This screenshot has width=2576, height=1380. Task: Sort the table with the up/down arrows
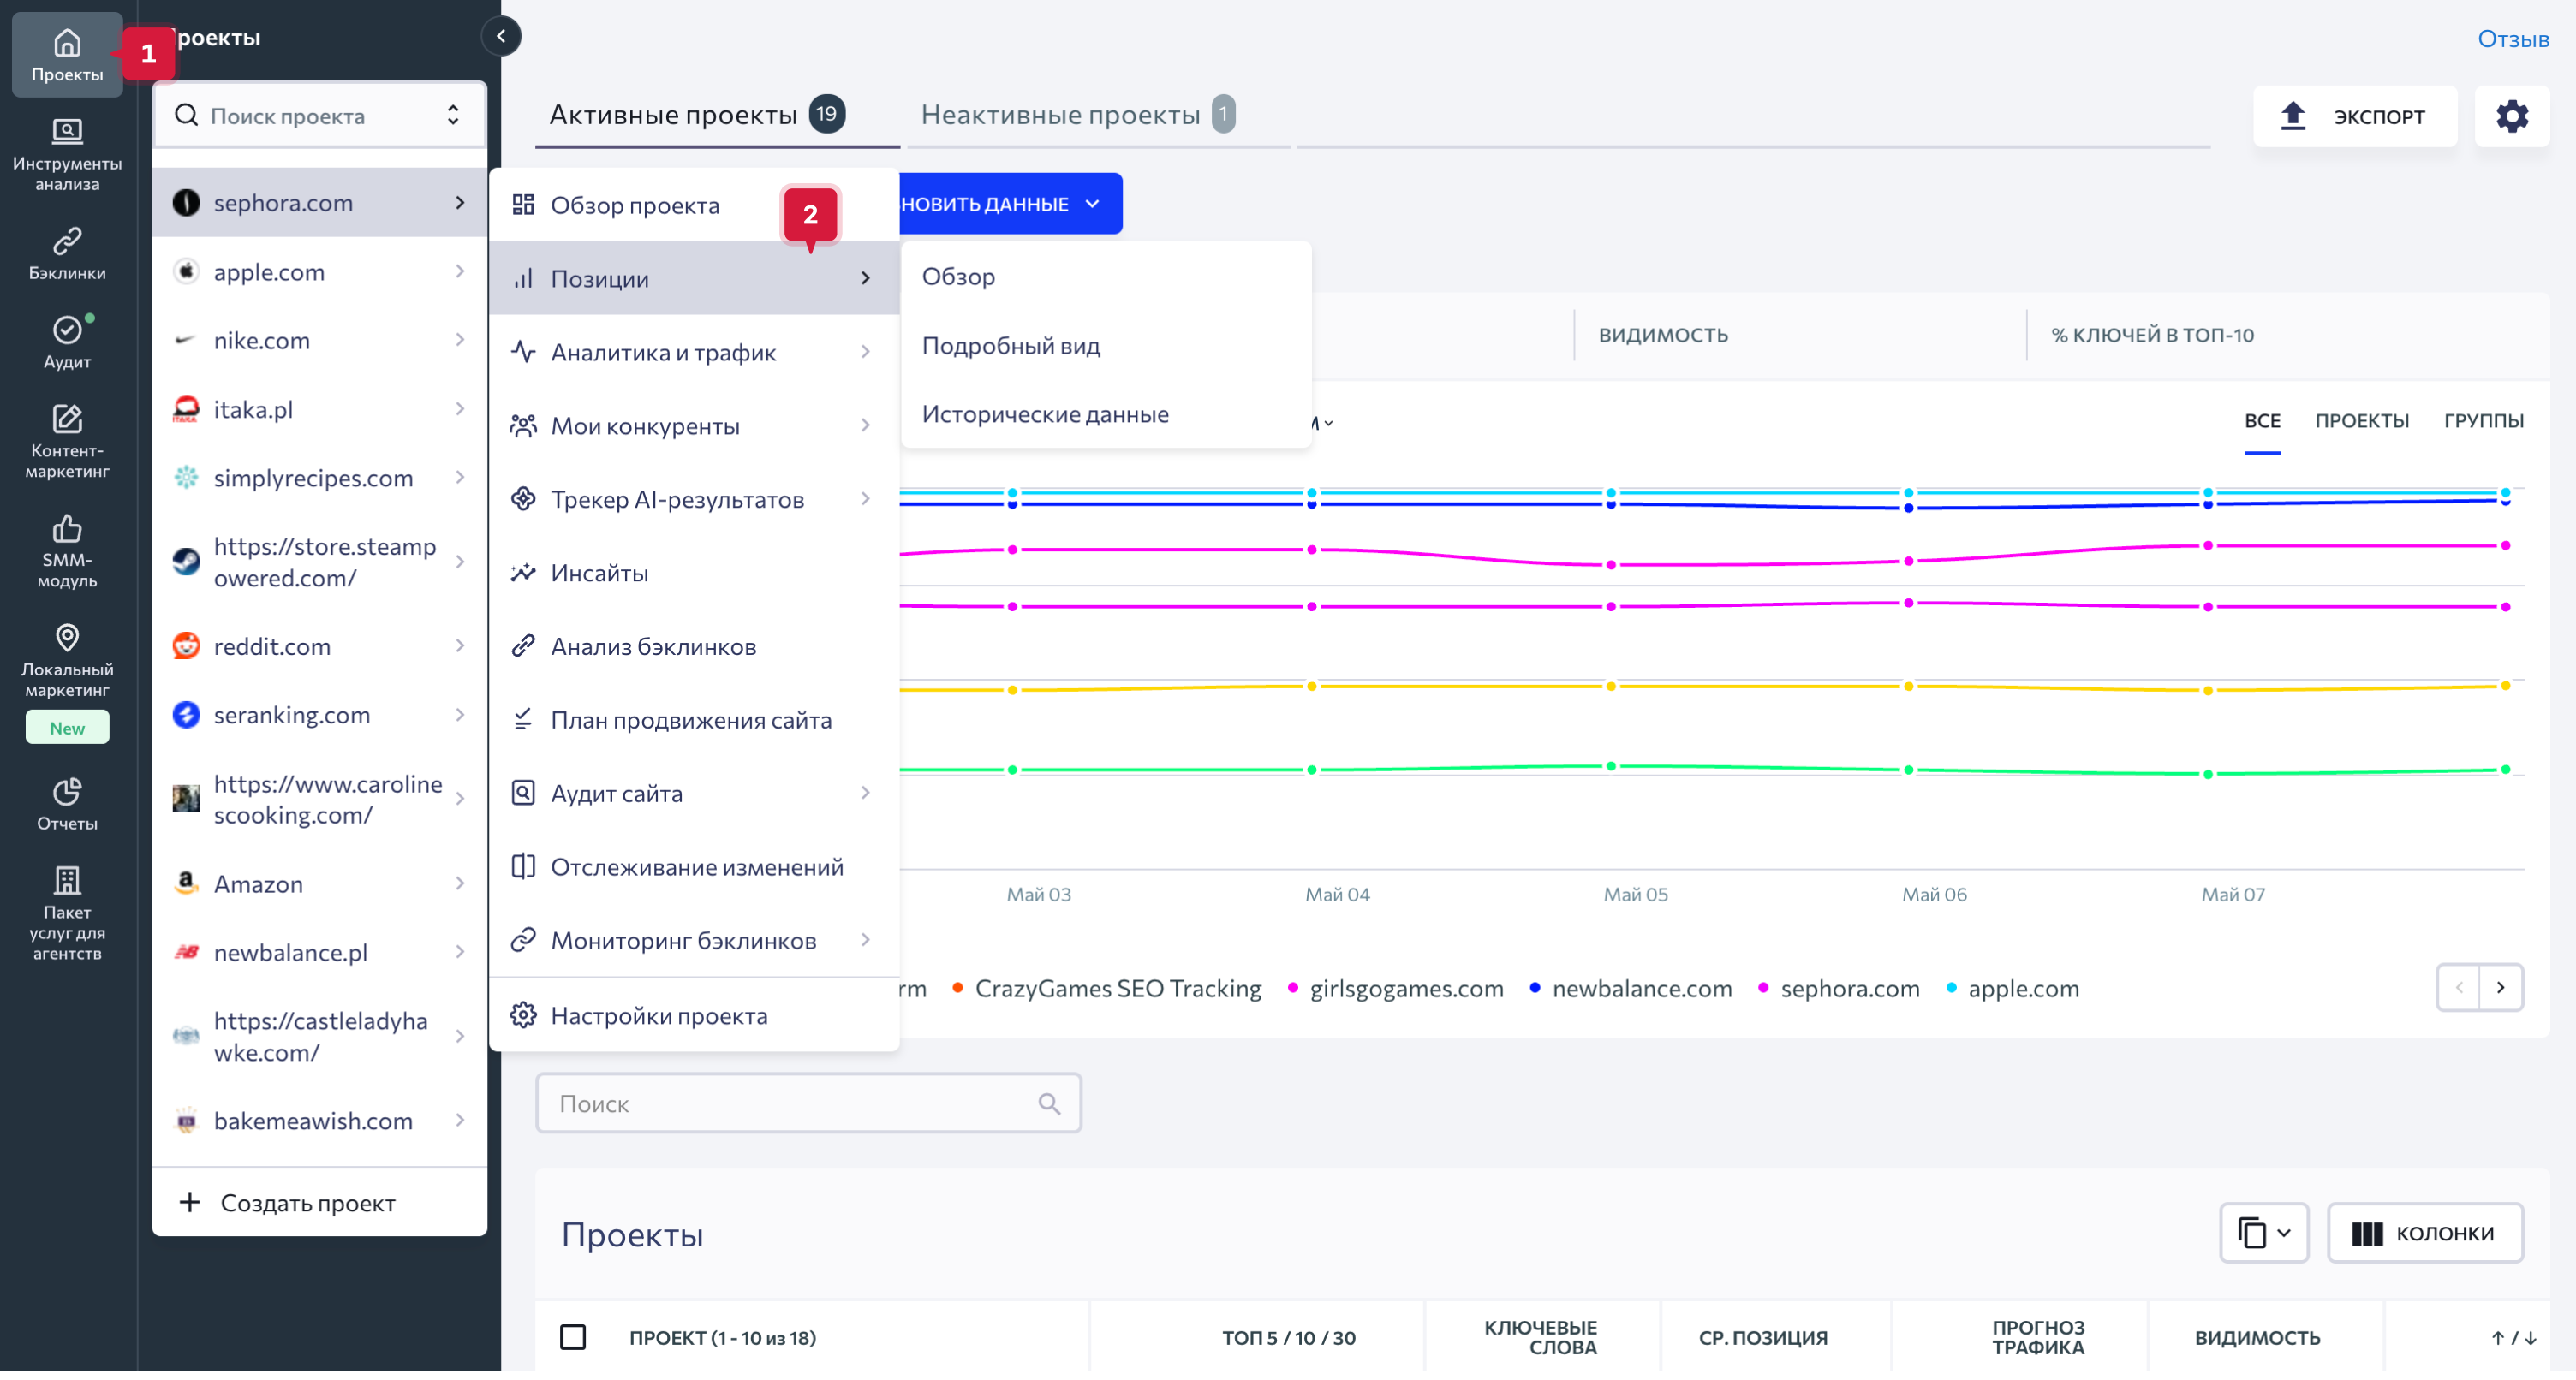pyautogui.click(x=2513, y=1337)
